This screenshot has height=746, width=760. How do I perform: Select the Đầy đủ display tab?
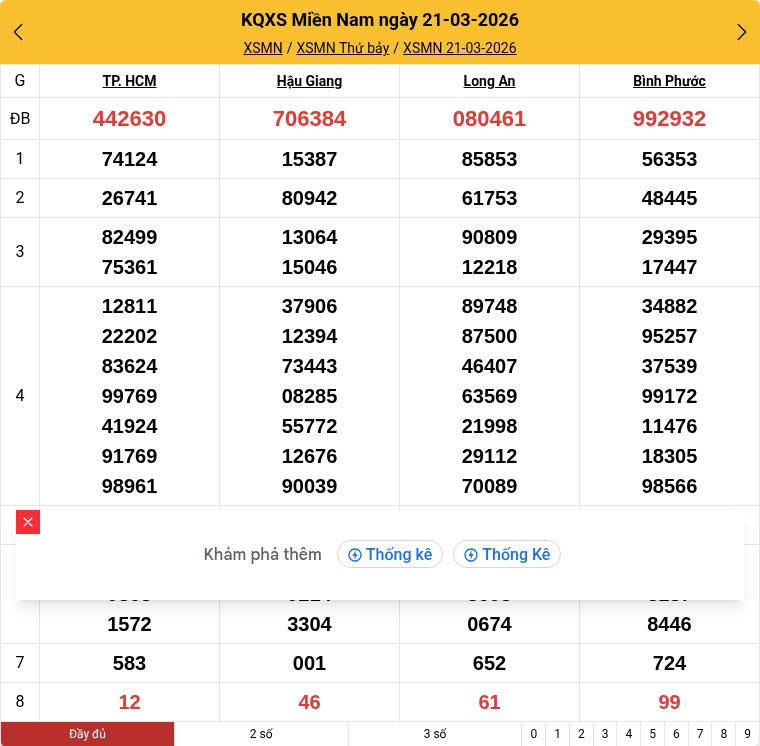[x=87, y=734]
